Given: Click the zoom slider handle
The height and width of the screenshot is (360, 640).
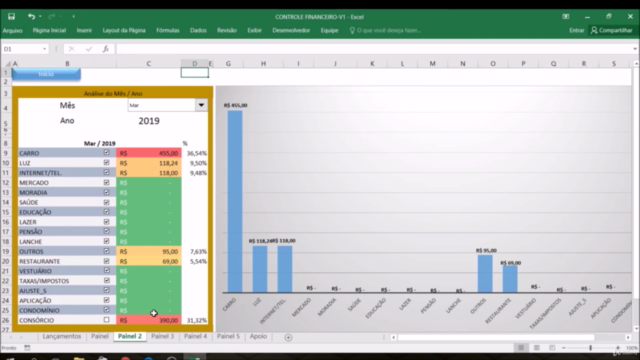Looking at the screenshot, I should [590, 348].
